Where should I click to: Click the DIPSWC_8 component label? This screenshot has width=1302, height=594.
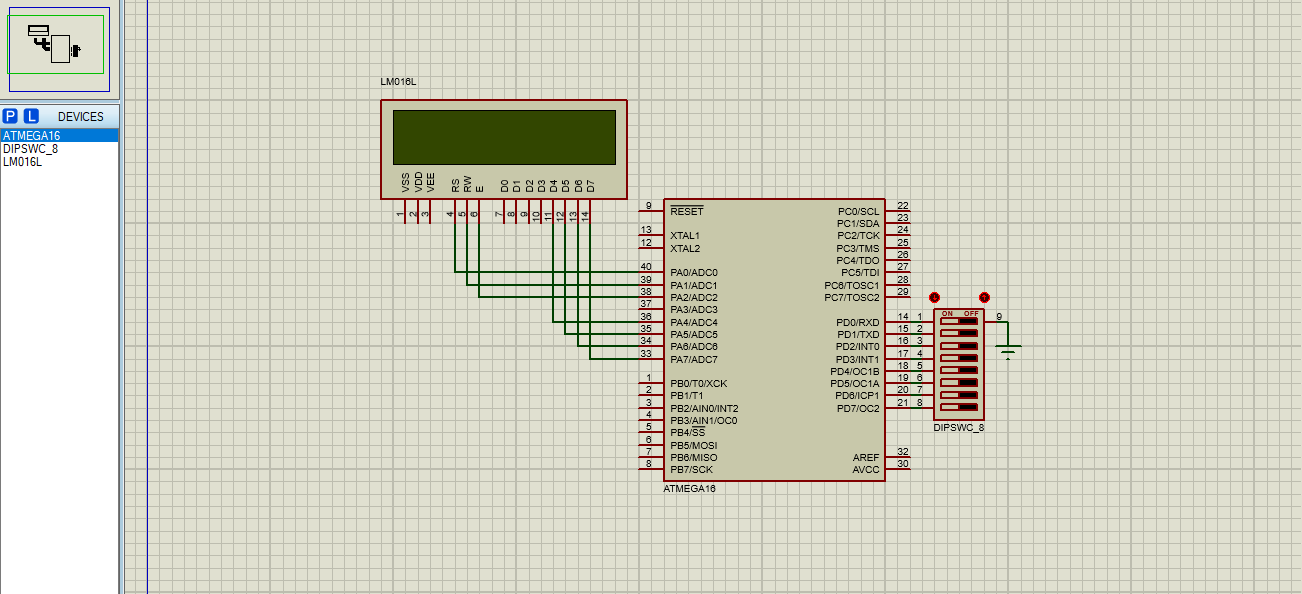(x=958, y=428)
